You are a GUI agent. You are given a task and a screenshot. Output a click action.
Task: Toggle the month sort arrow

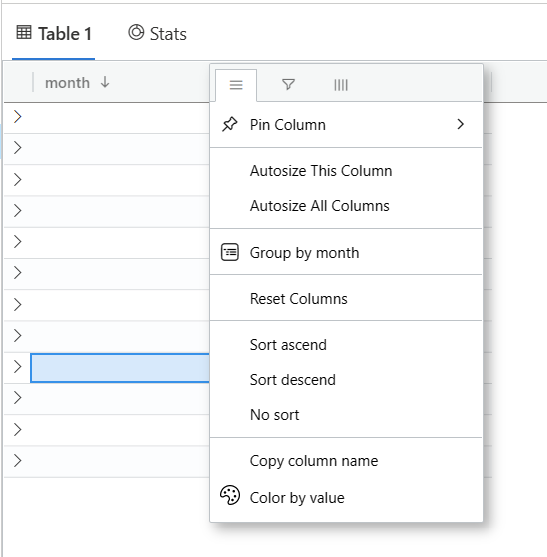[x=105, y=82]
